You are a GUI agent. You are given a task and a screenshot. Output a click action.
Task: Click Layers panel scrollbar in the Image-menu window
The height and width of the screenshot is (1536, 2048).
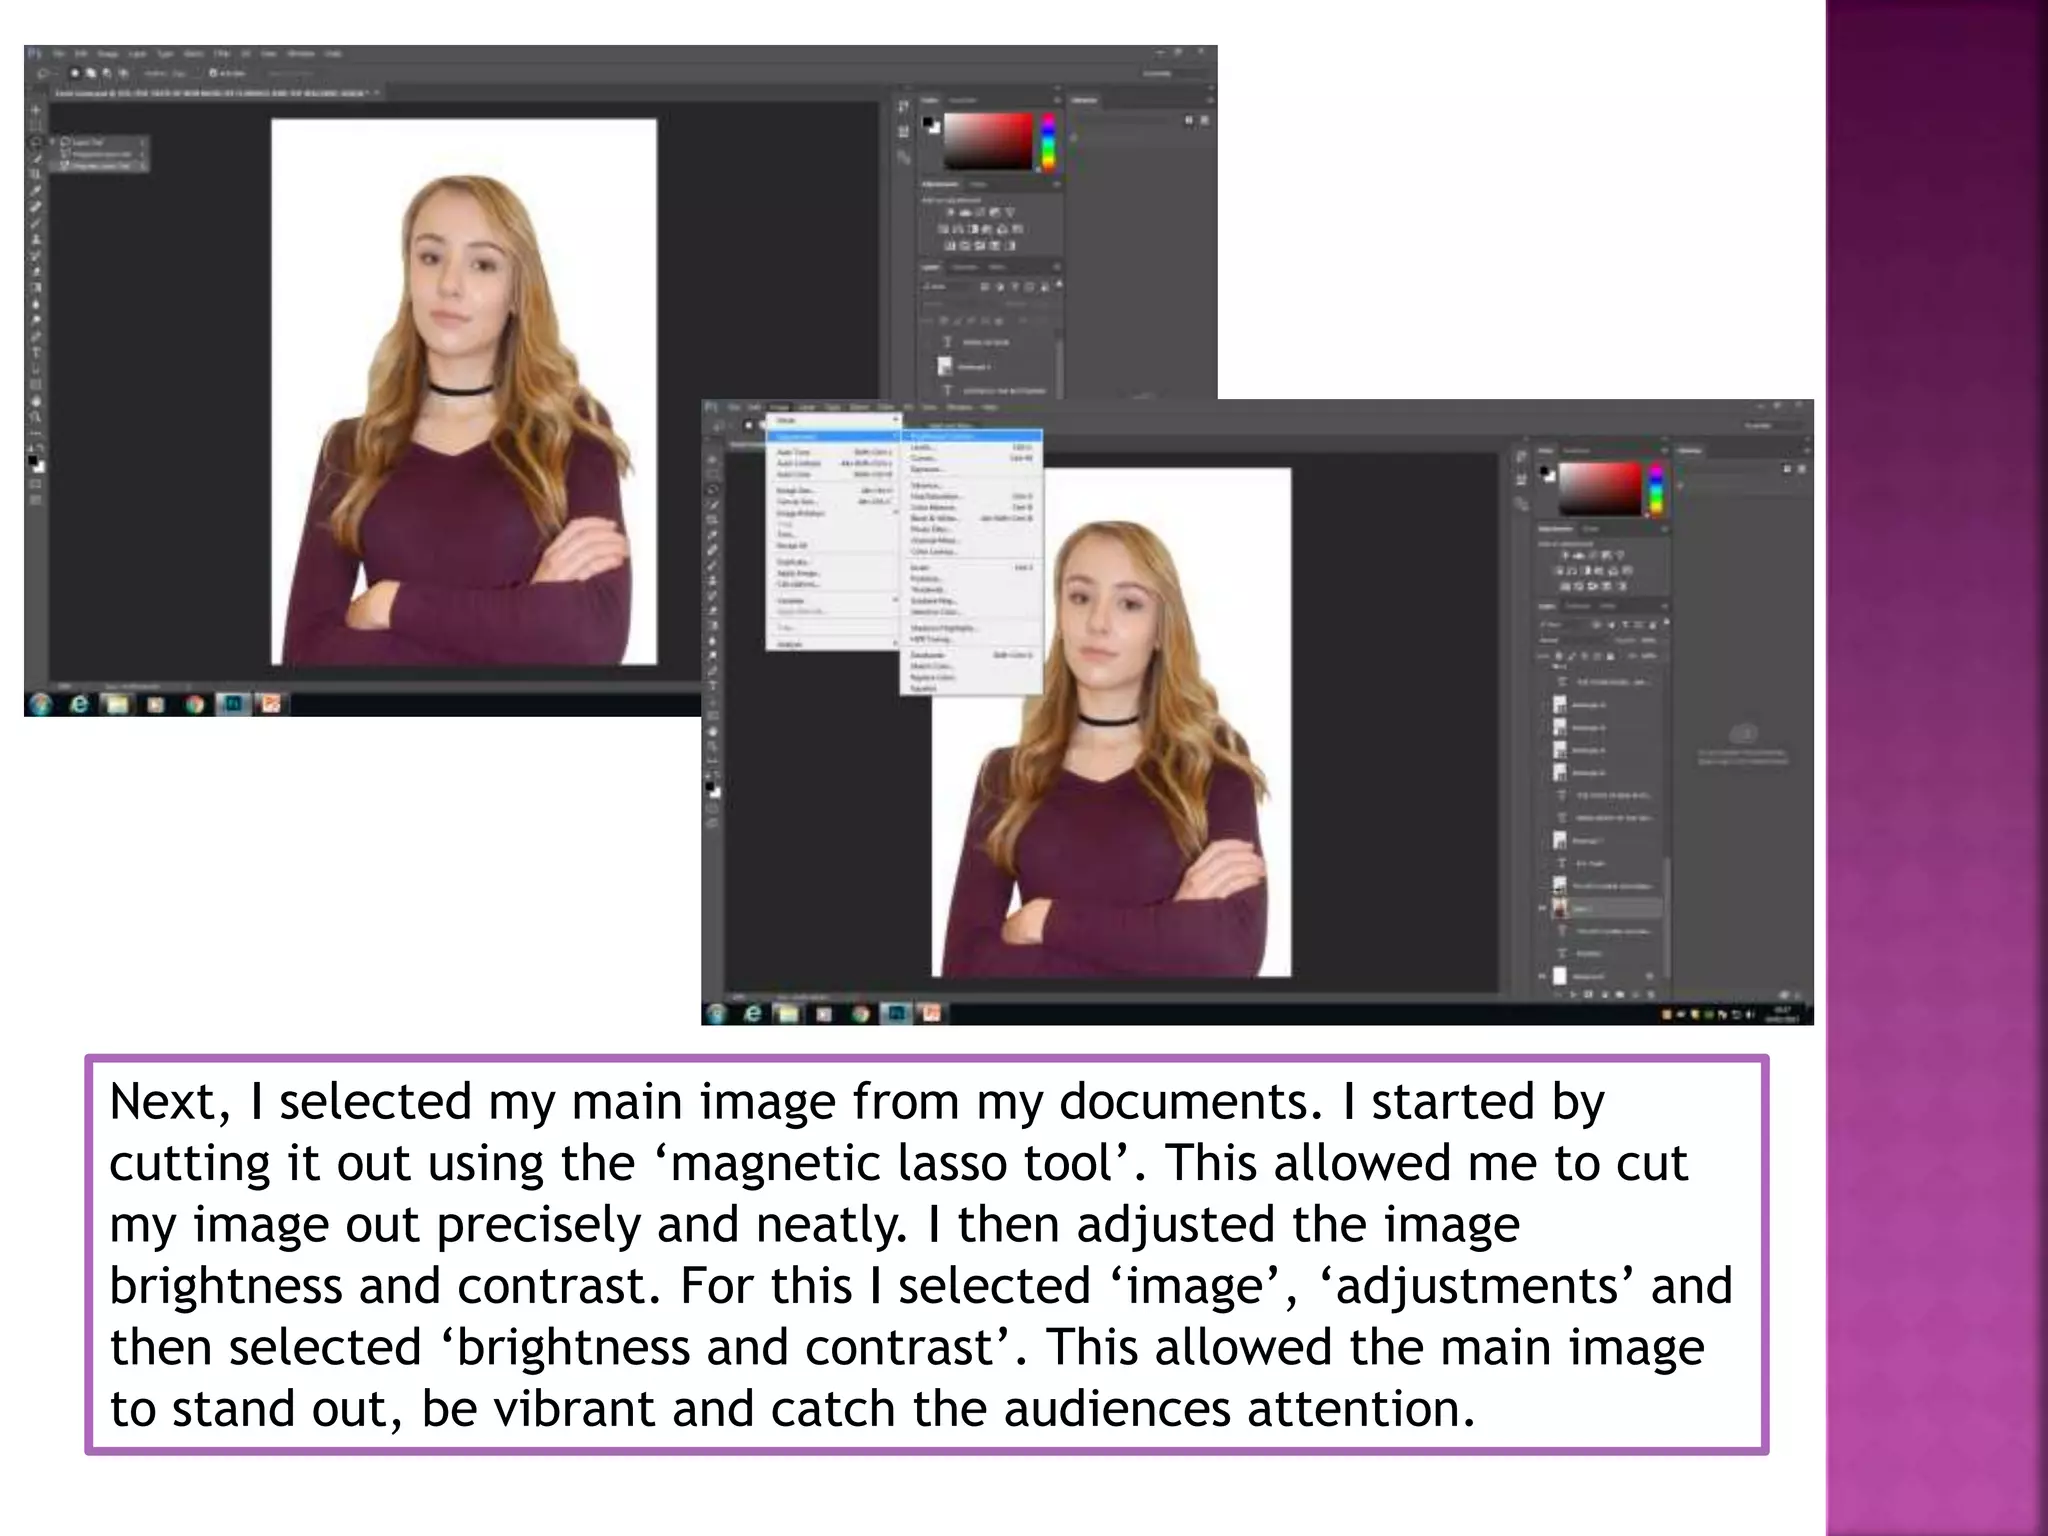(x=1667, y=917)
